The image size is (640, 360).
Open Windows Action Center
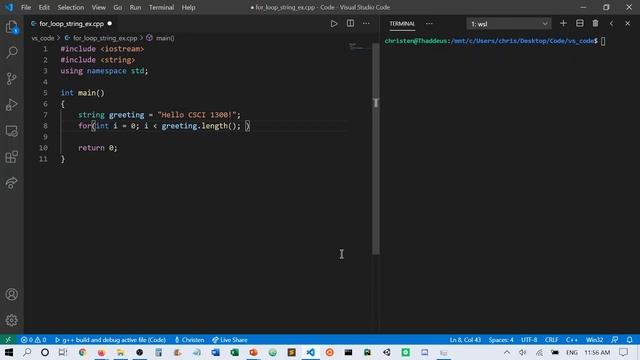[x=624, y=352]
